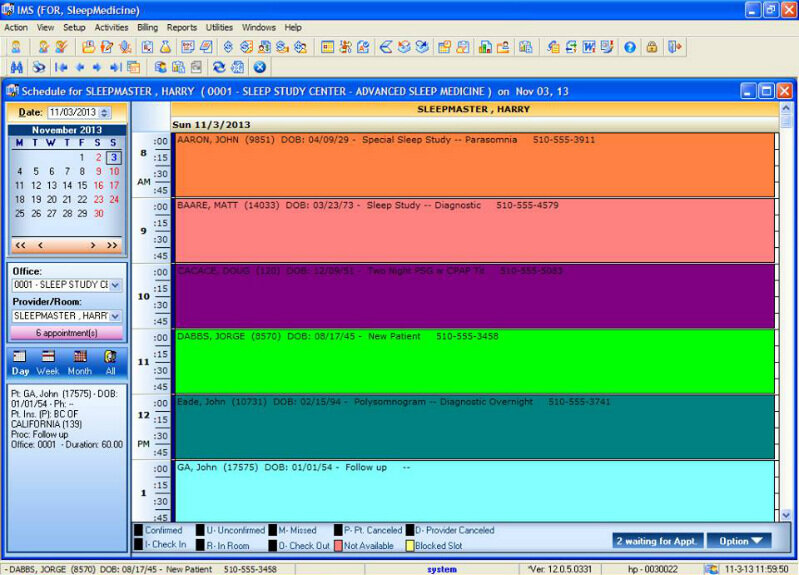Open the Provider/Room dropdown

pyautogui.click(x=115, y=315)
